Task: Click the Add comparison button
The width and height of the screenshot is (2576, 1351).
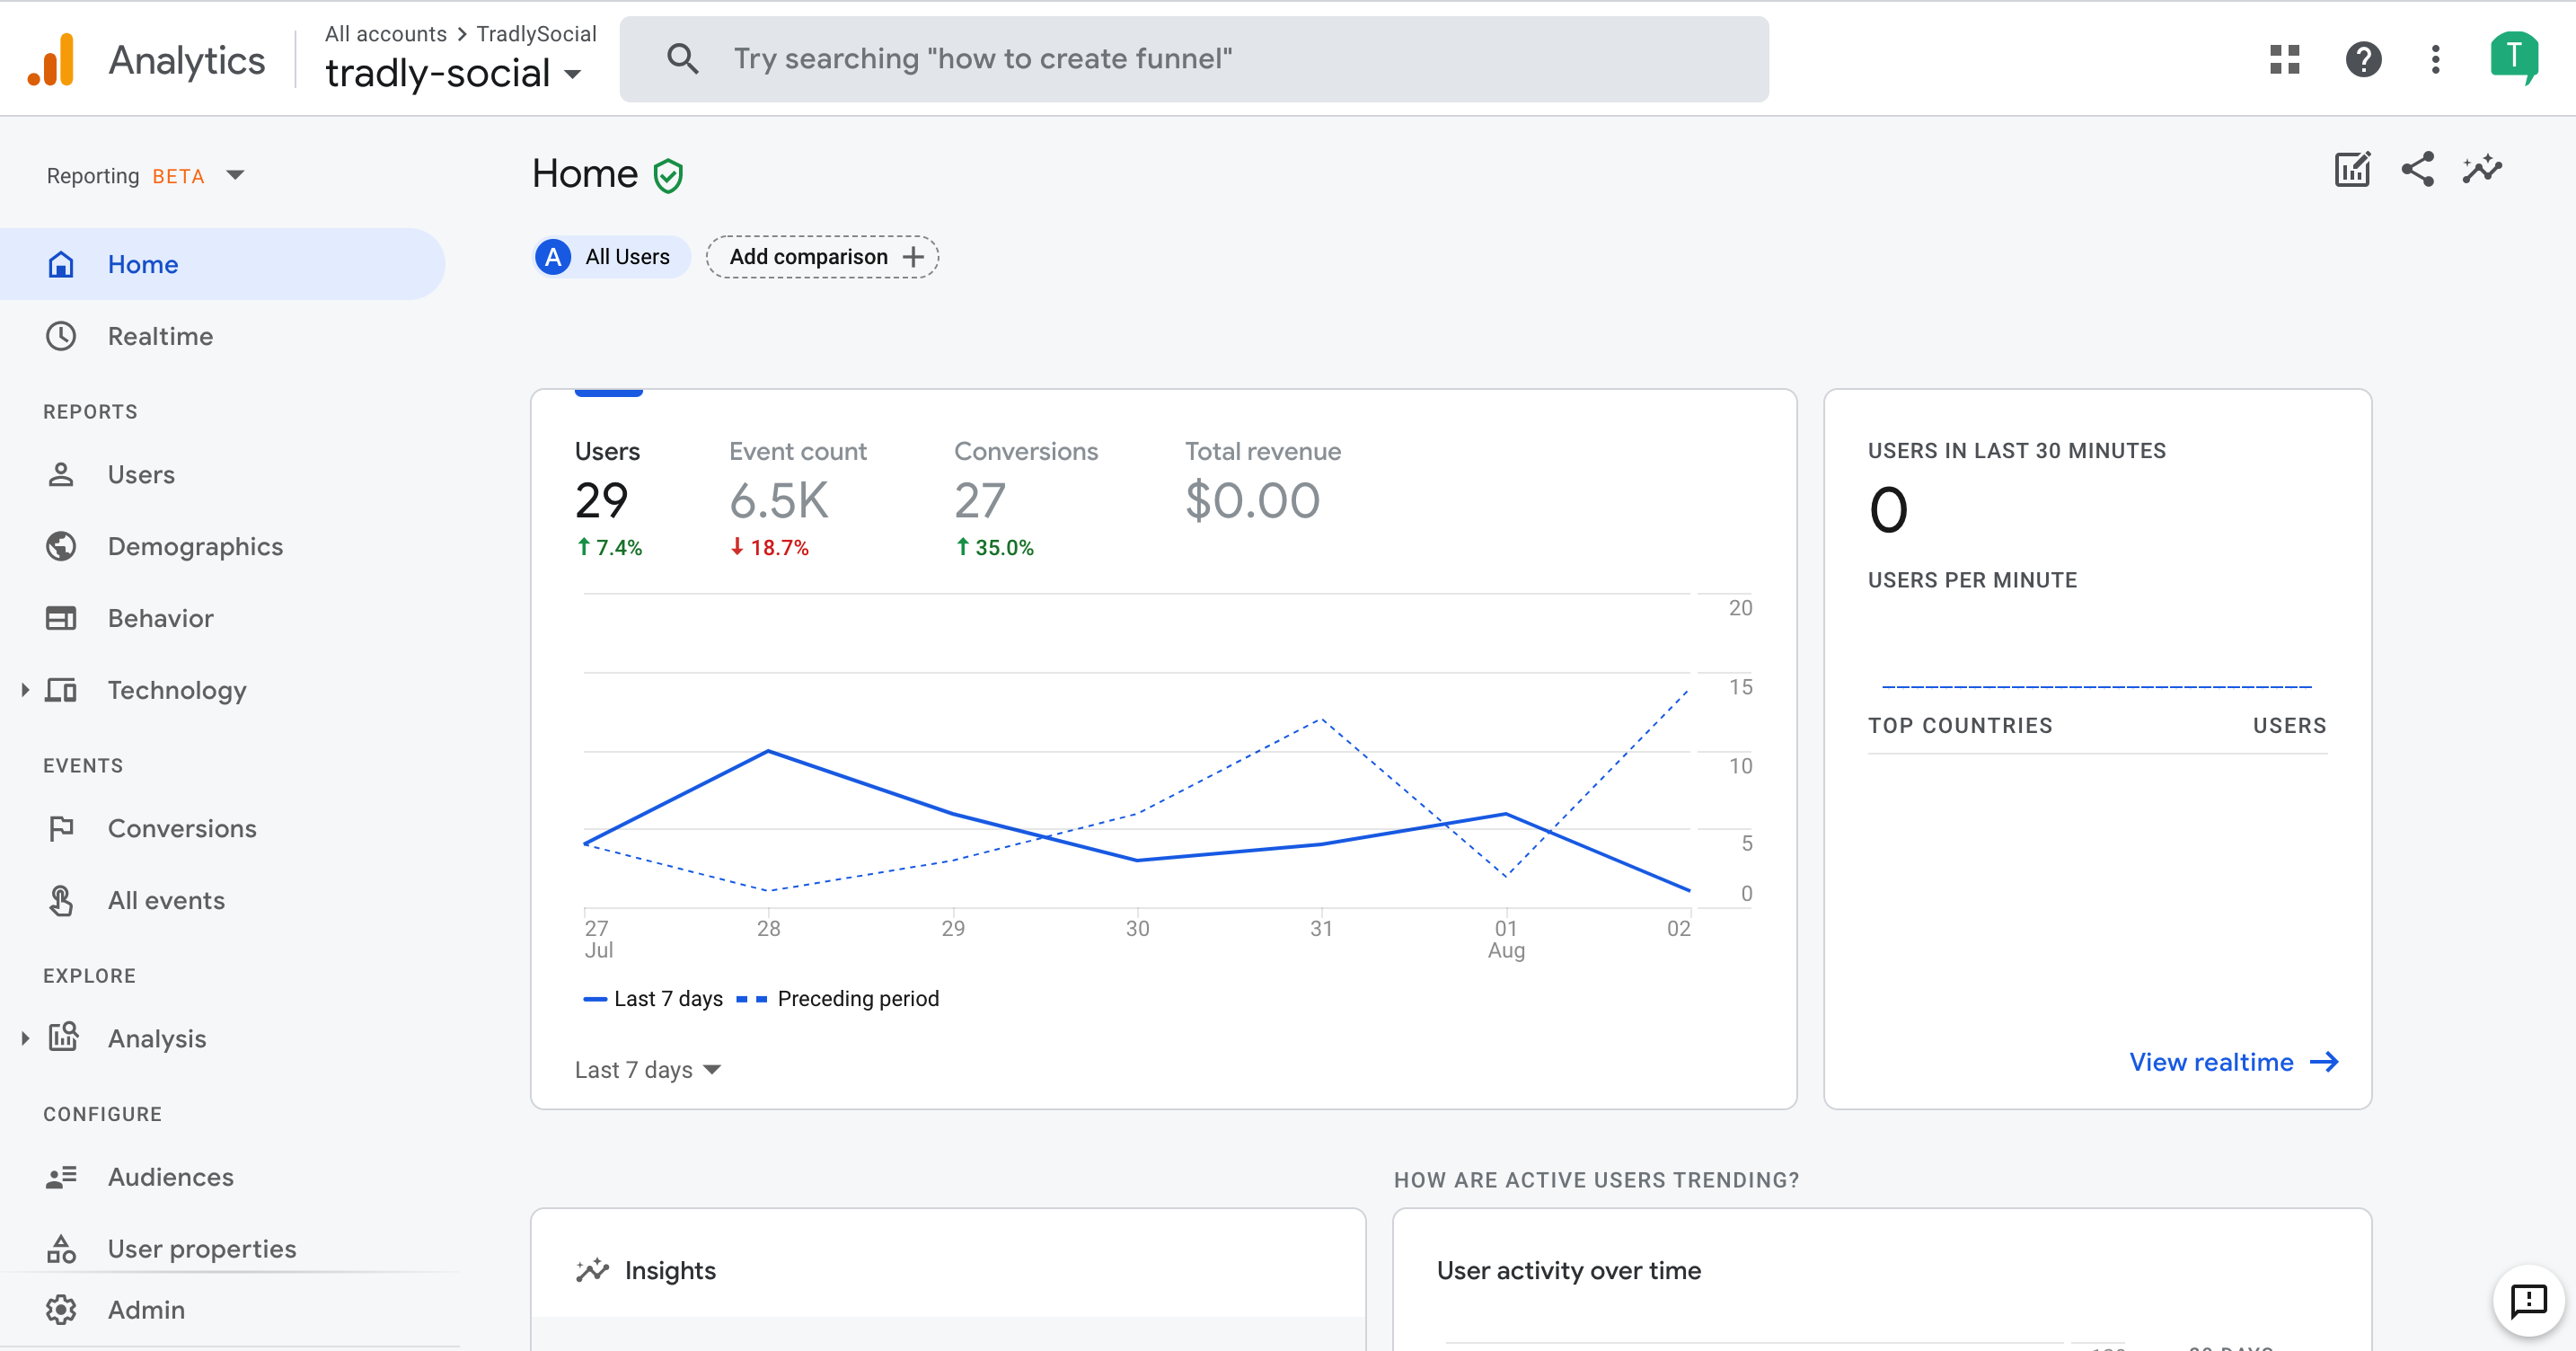Action: click(x=822, y=257)
